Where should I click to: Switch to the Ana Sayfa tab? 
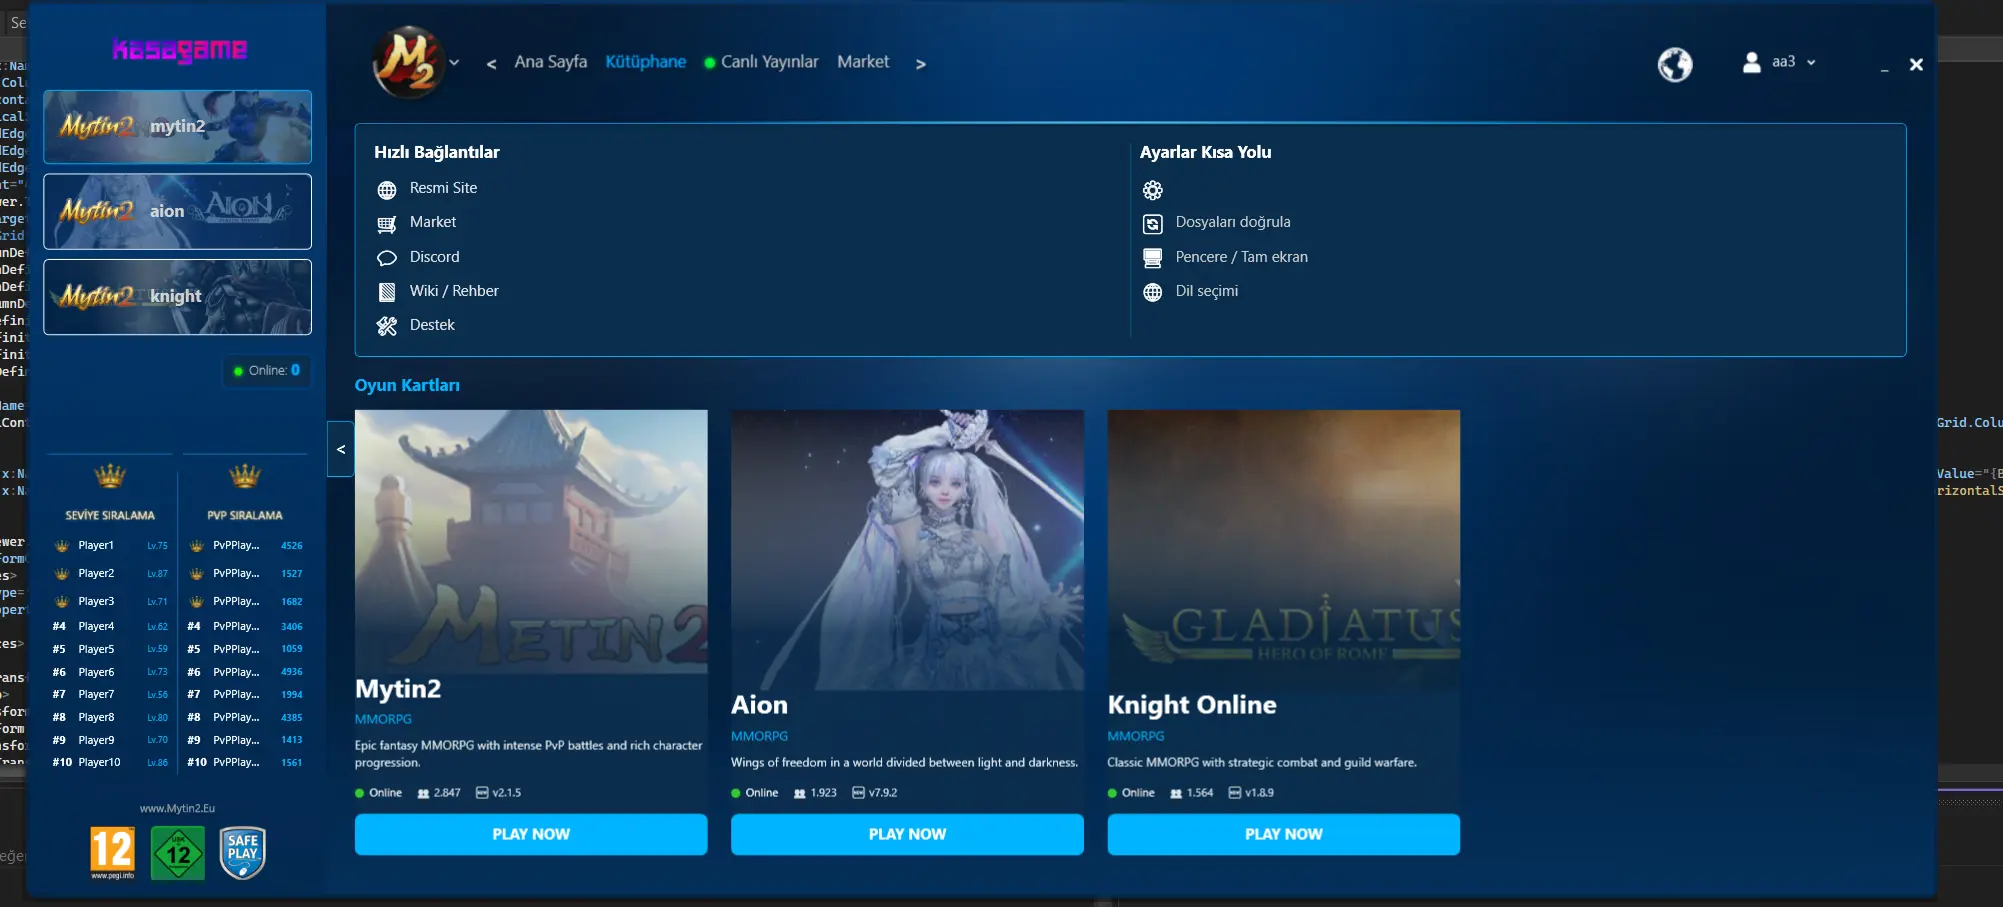click(x=550, y=62)
